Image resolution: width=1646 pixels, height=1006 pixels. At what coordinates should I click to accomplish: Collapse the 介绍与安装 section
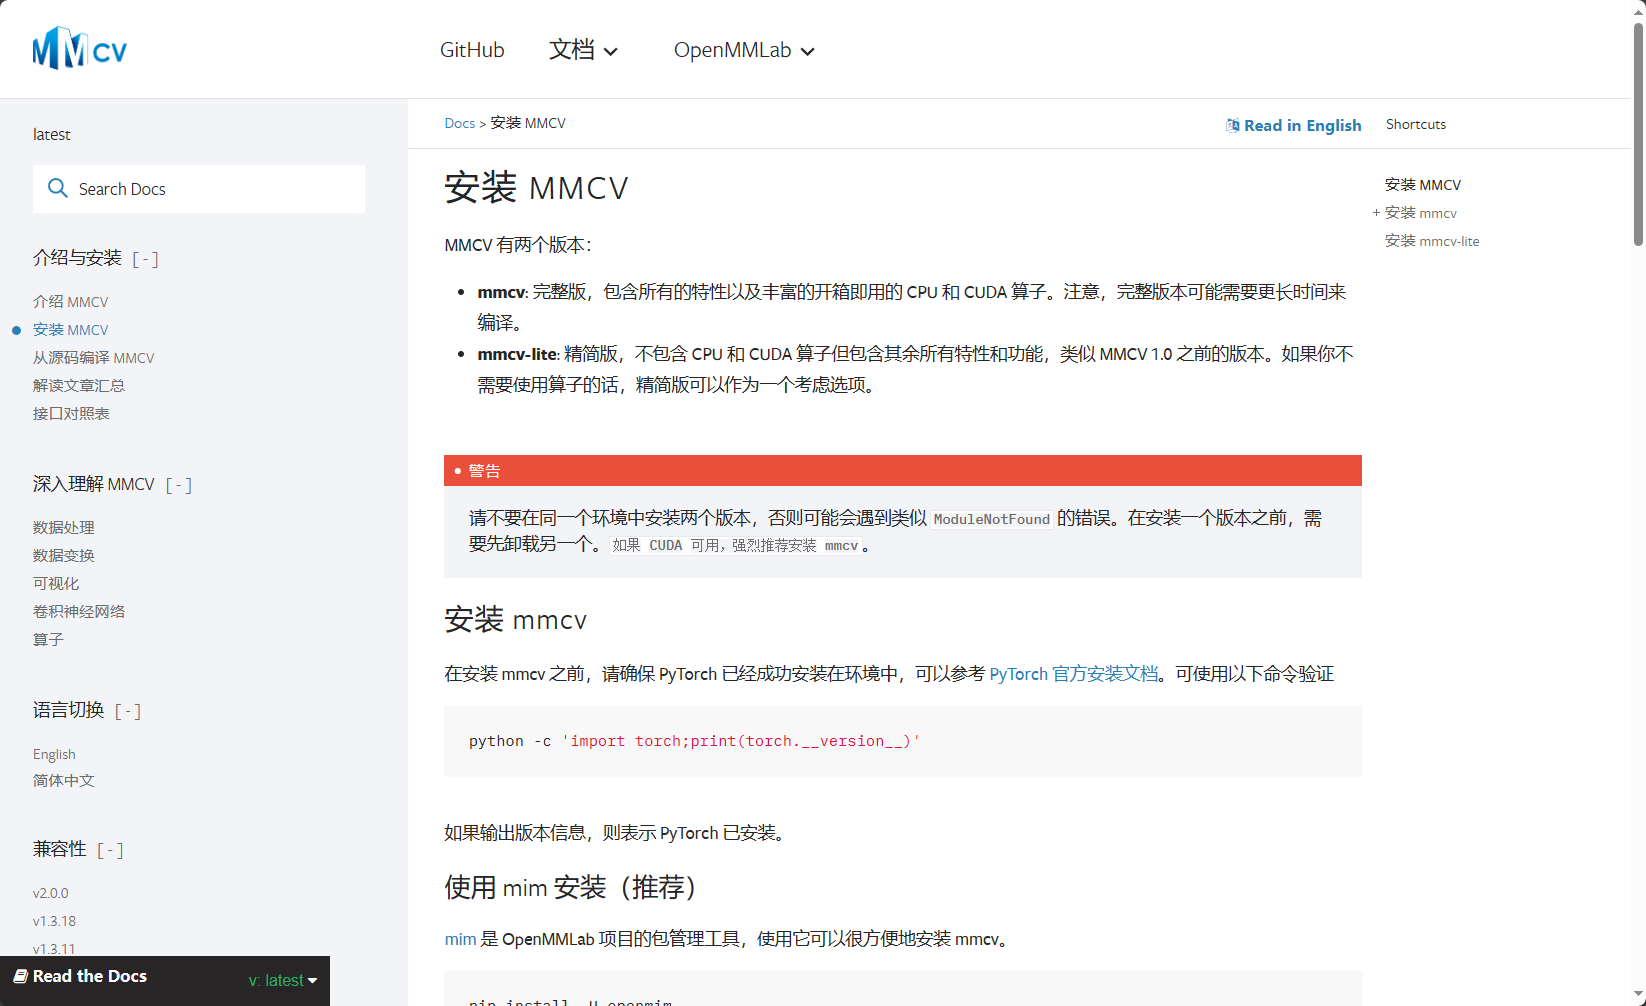pos(145,258)
